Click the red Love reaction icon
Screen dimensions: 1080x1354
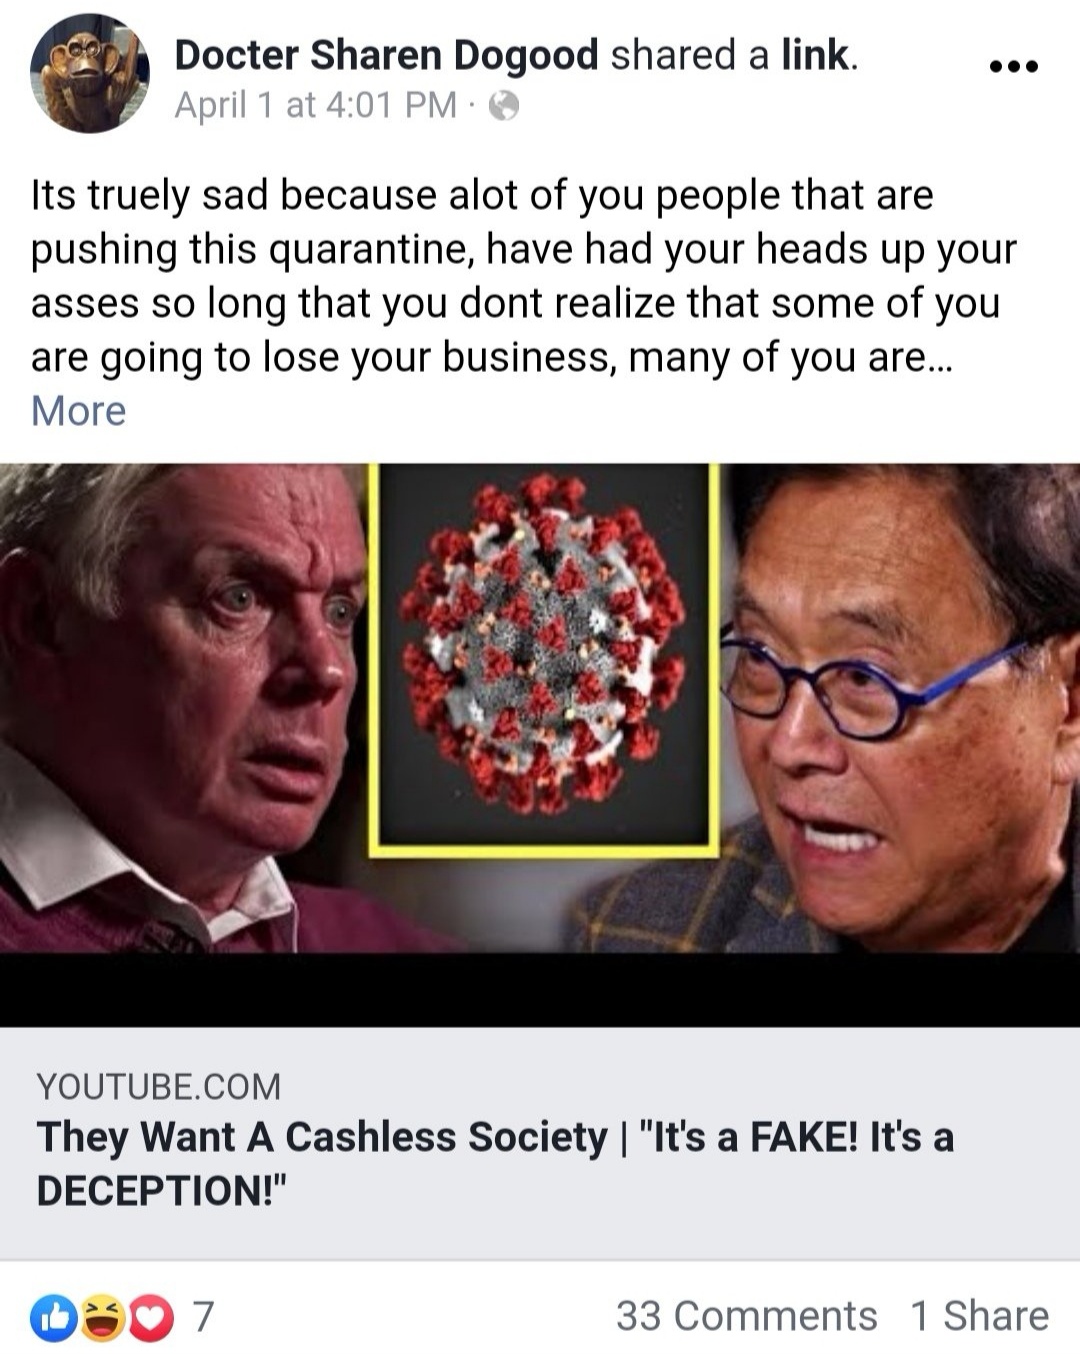point(151,1317)
